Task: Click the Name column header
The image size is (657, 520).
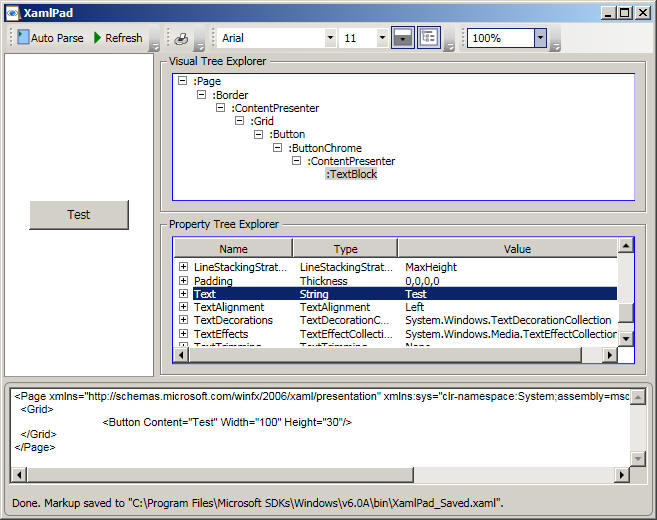Action: (x=233, y=248)
